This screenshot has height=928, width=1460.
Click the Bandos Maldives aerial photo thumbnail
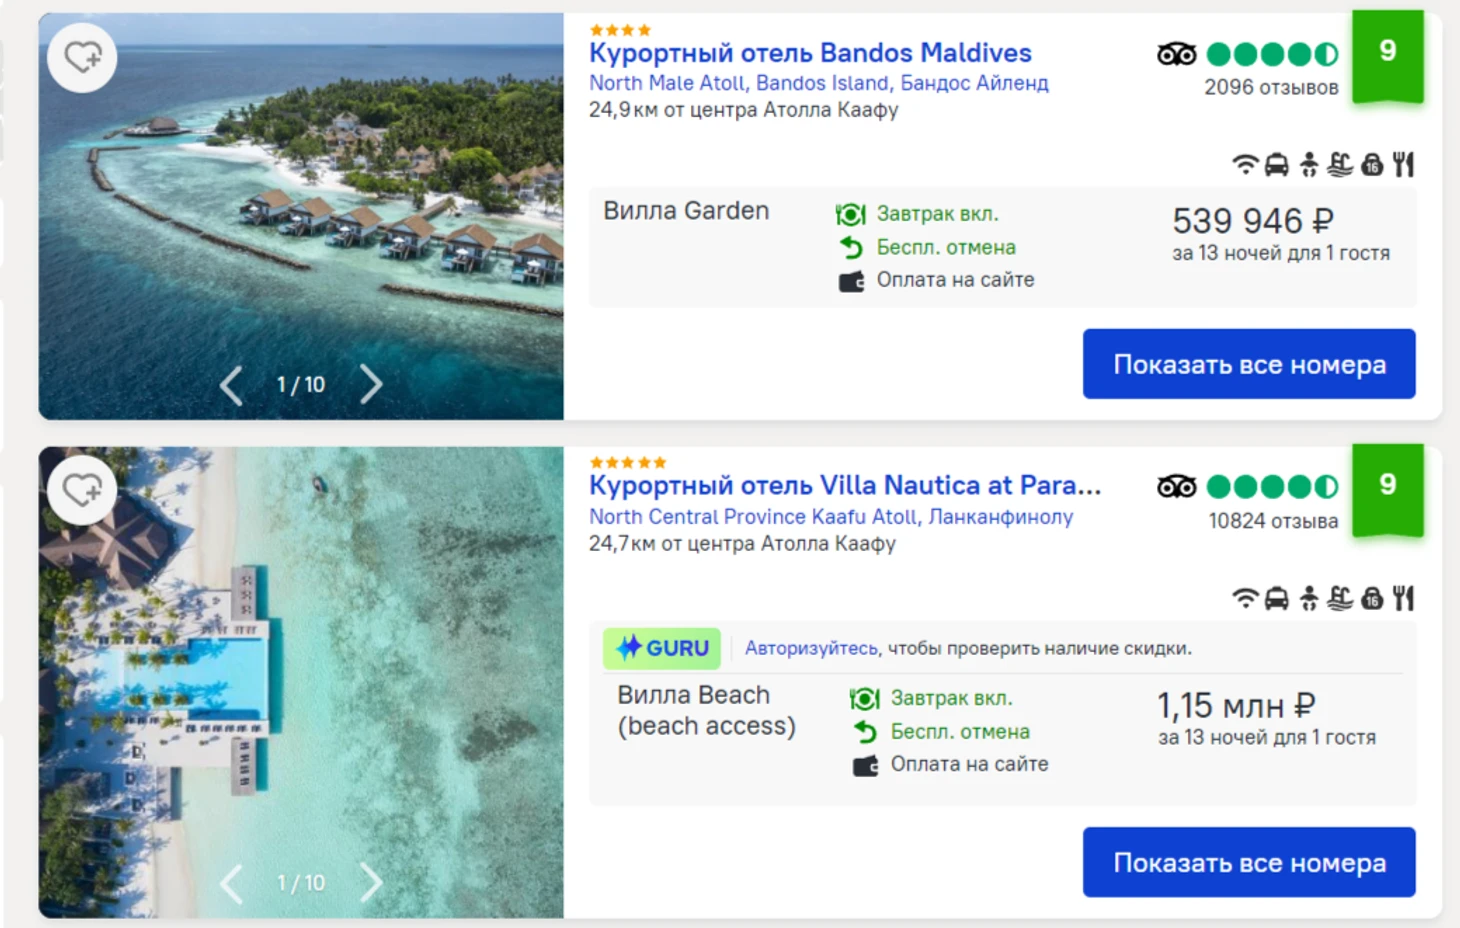click(300, 200)
